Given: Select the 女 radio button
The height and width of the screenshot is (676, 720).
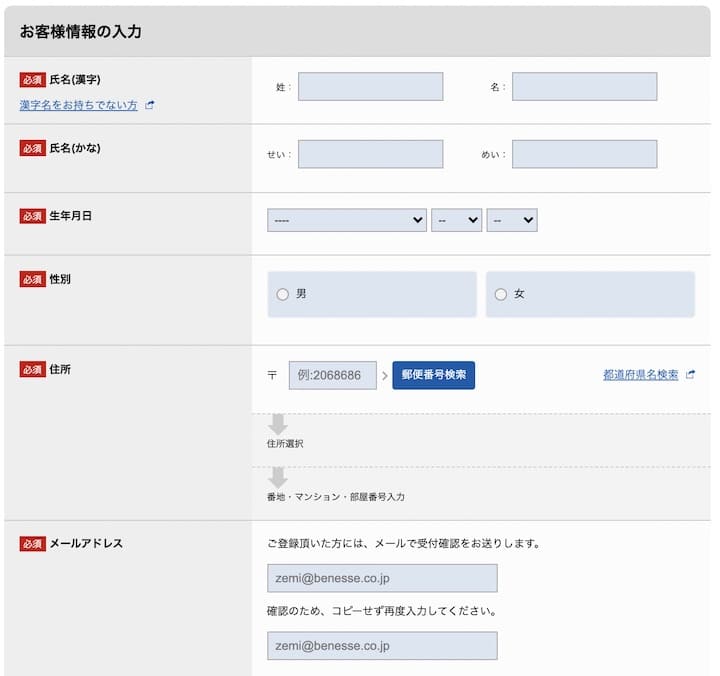Looking at the screenshot, I should [501, 294].
